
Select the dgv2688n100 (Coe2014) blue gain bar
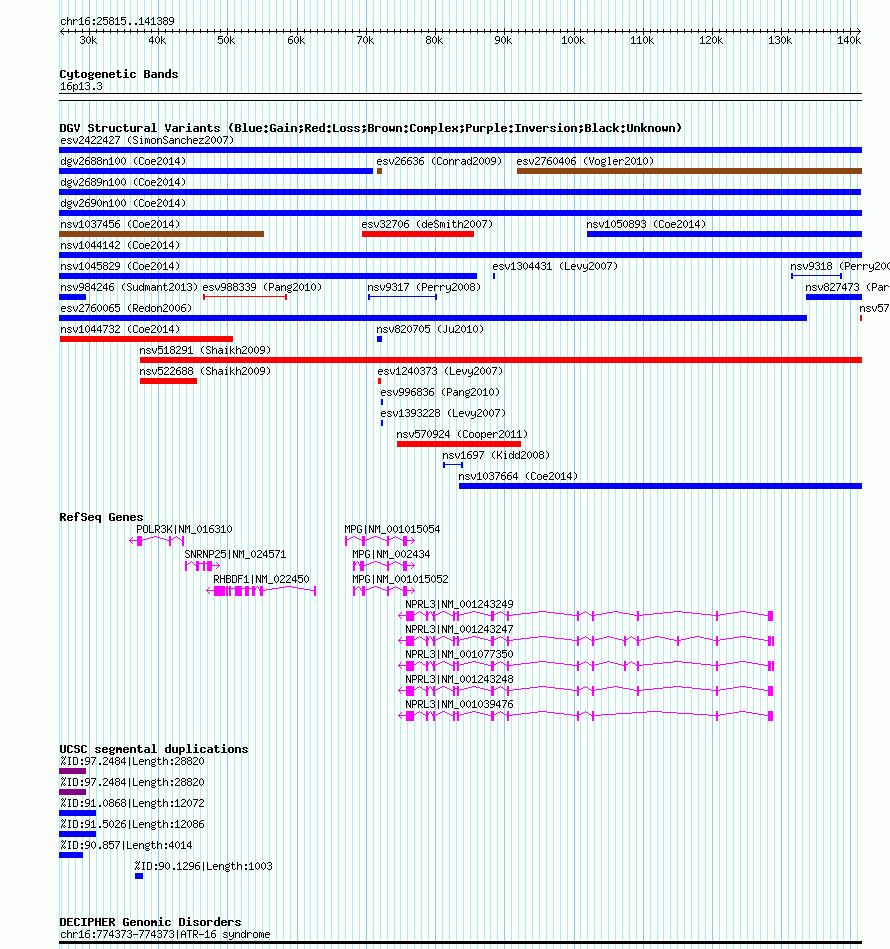(x=216, y=171)
